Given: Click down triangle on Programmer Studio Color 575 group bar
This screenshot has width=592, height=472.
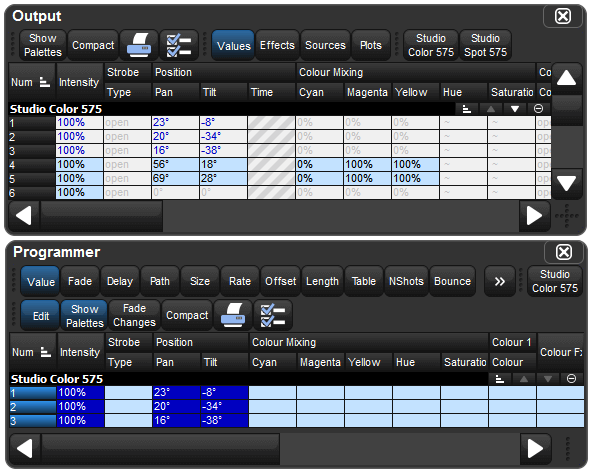Looking at the screenshot, I should pyautogui.click(x=548, y=379).
